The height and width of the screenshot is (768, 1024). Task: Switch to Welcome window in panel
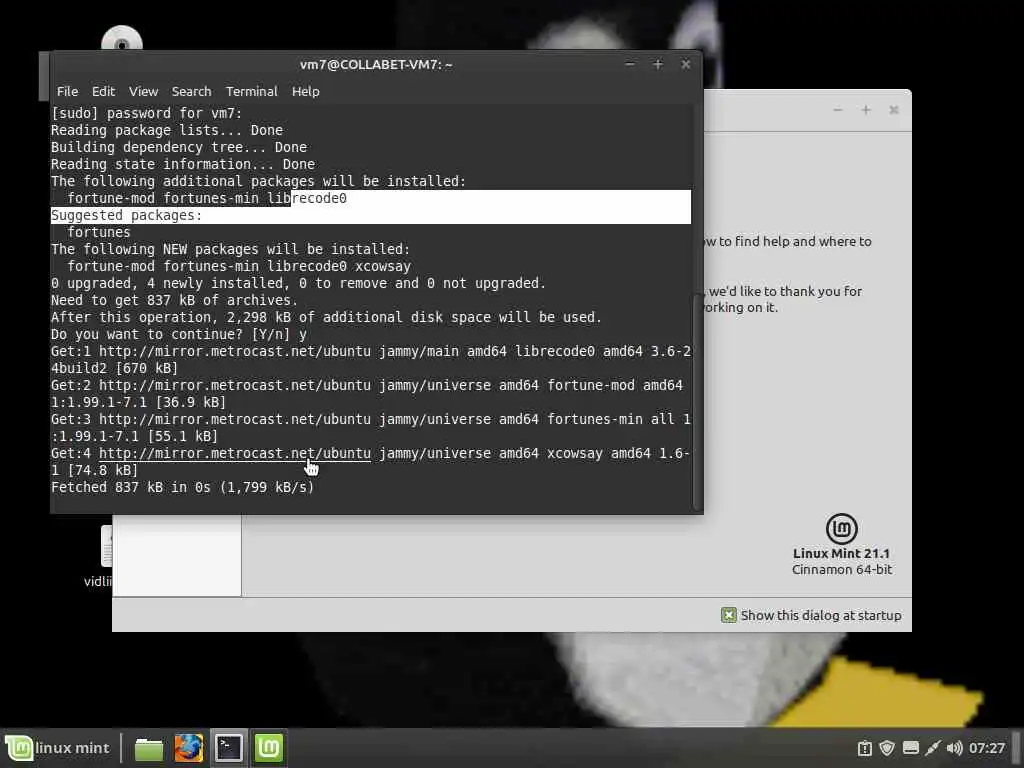pos(268,748)
